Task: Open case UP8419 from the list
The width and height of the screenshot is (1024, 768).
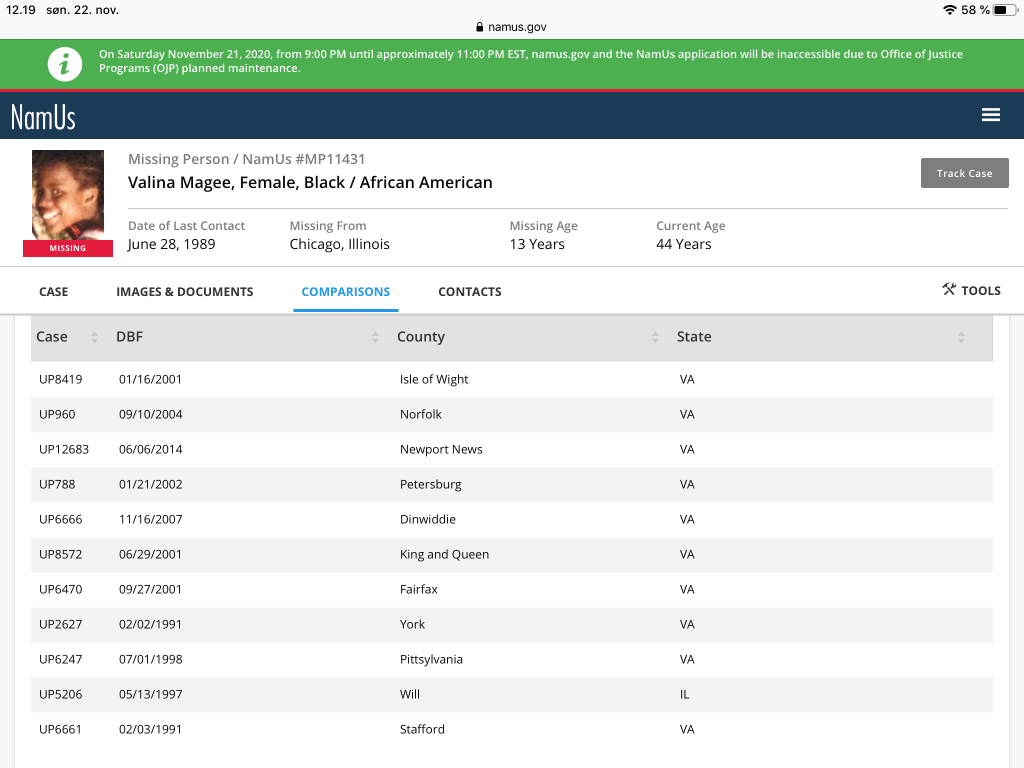Action: click(x=61, y=379)
